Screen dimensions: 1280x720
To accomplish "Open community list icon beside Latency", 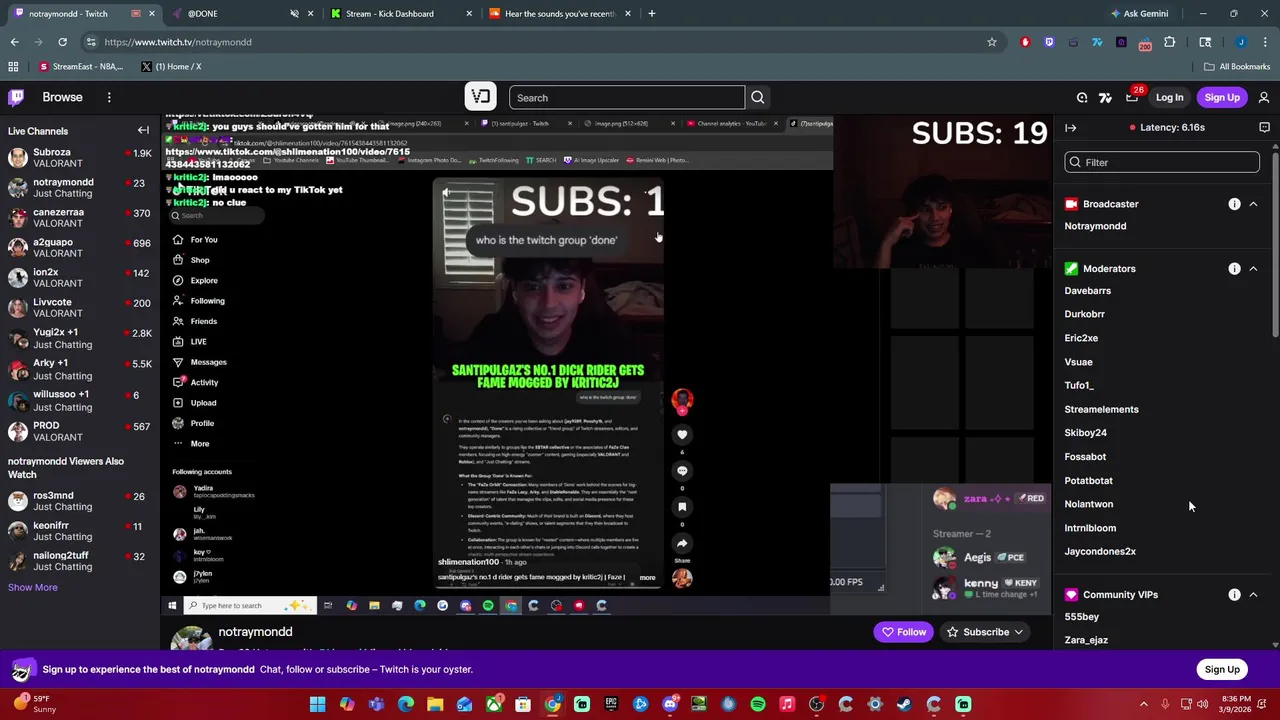I will point(1264,127).
